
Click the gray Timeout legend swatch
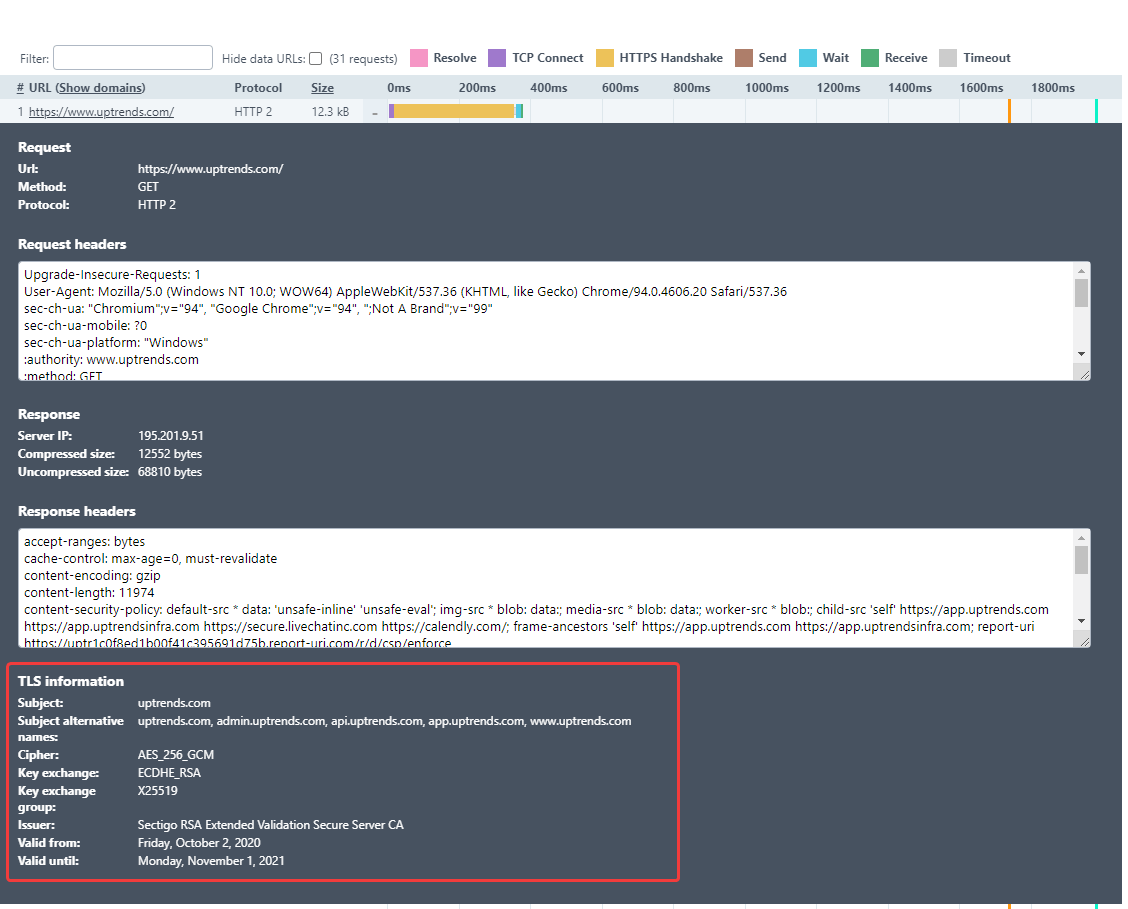tap(948, 58)
